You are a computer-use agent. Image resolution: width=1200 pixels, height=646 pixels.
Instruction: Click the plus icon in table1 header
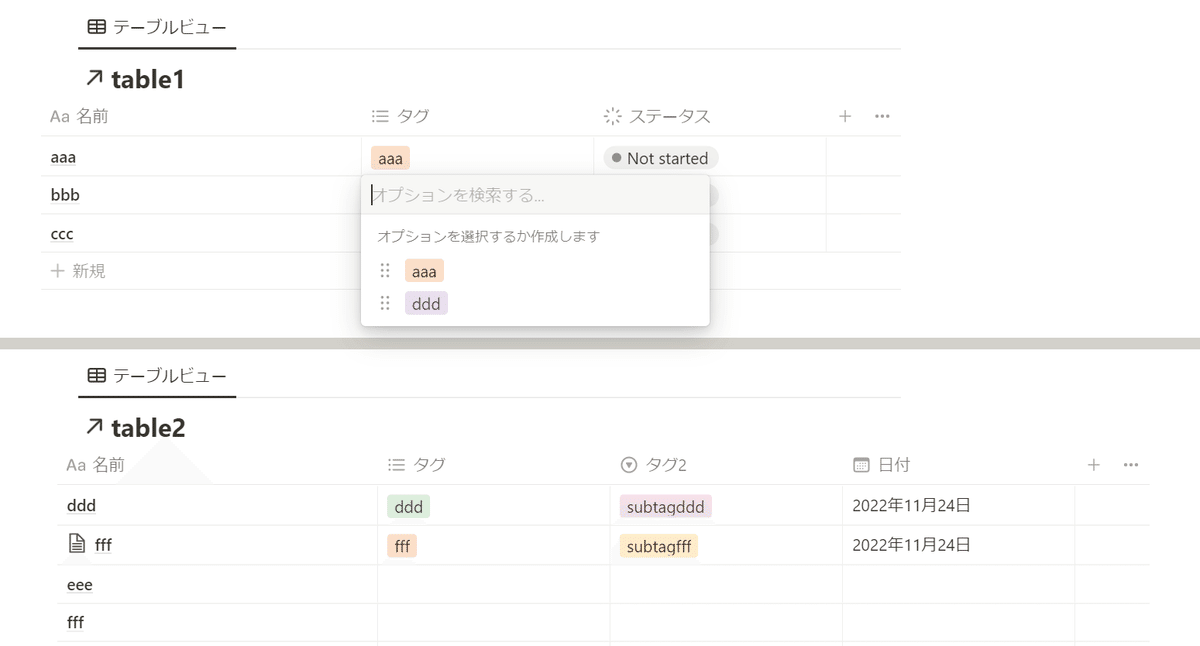pyautogui.click(x=845, y=116)
